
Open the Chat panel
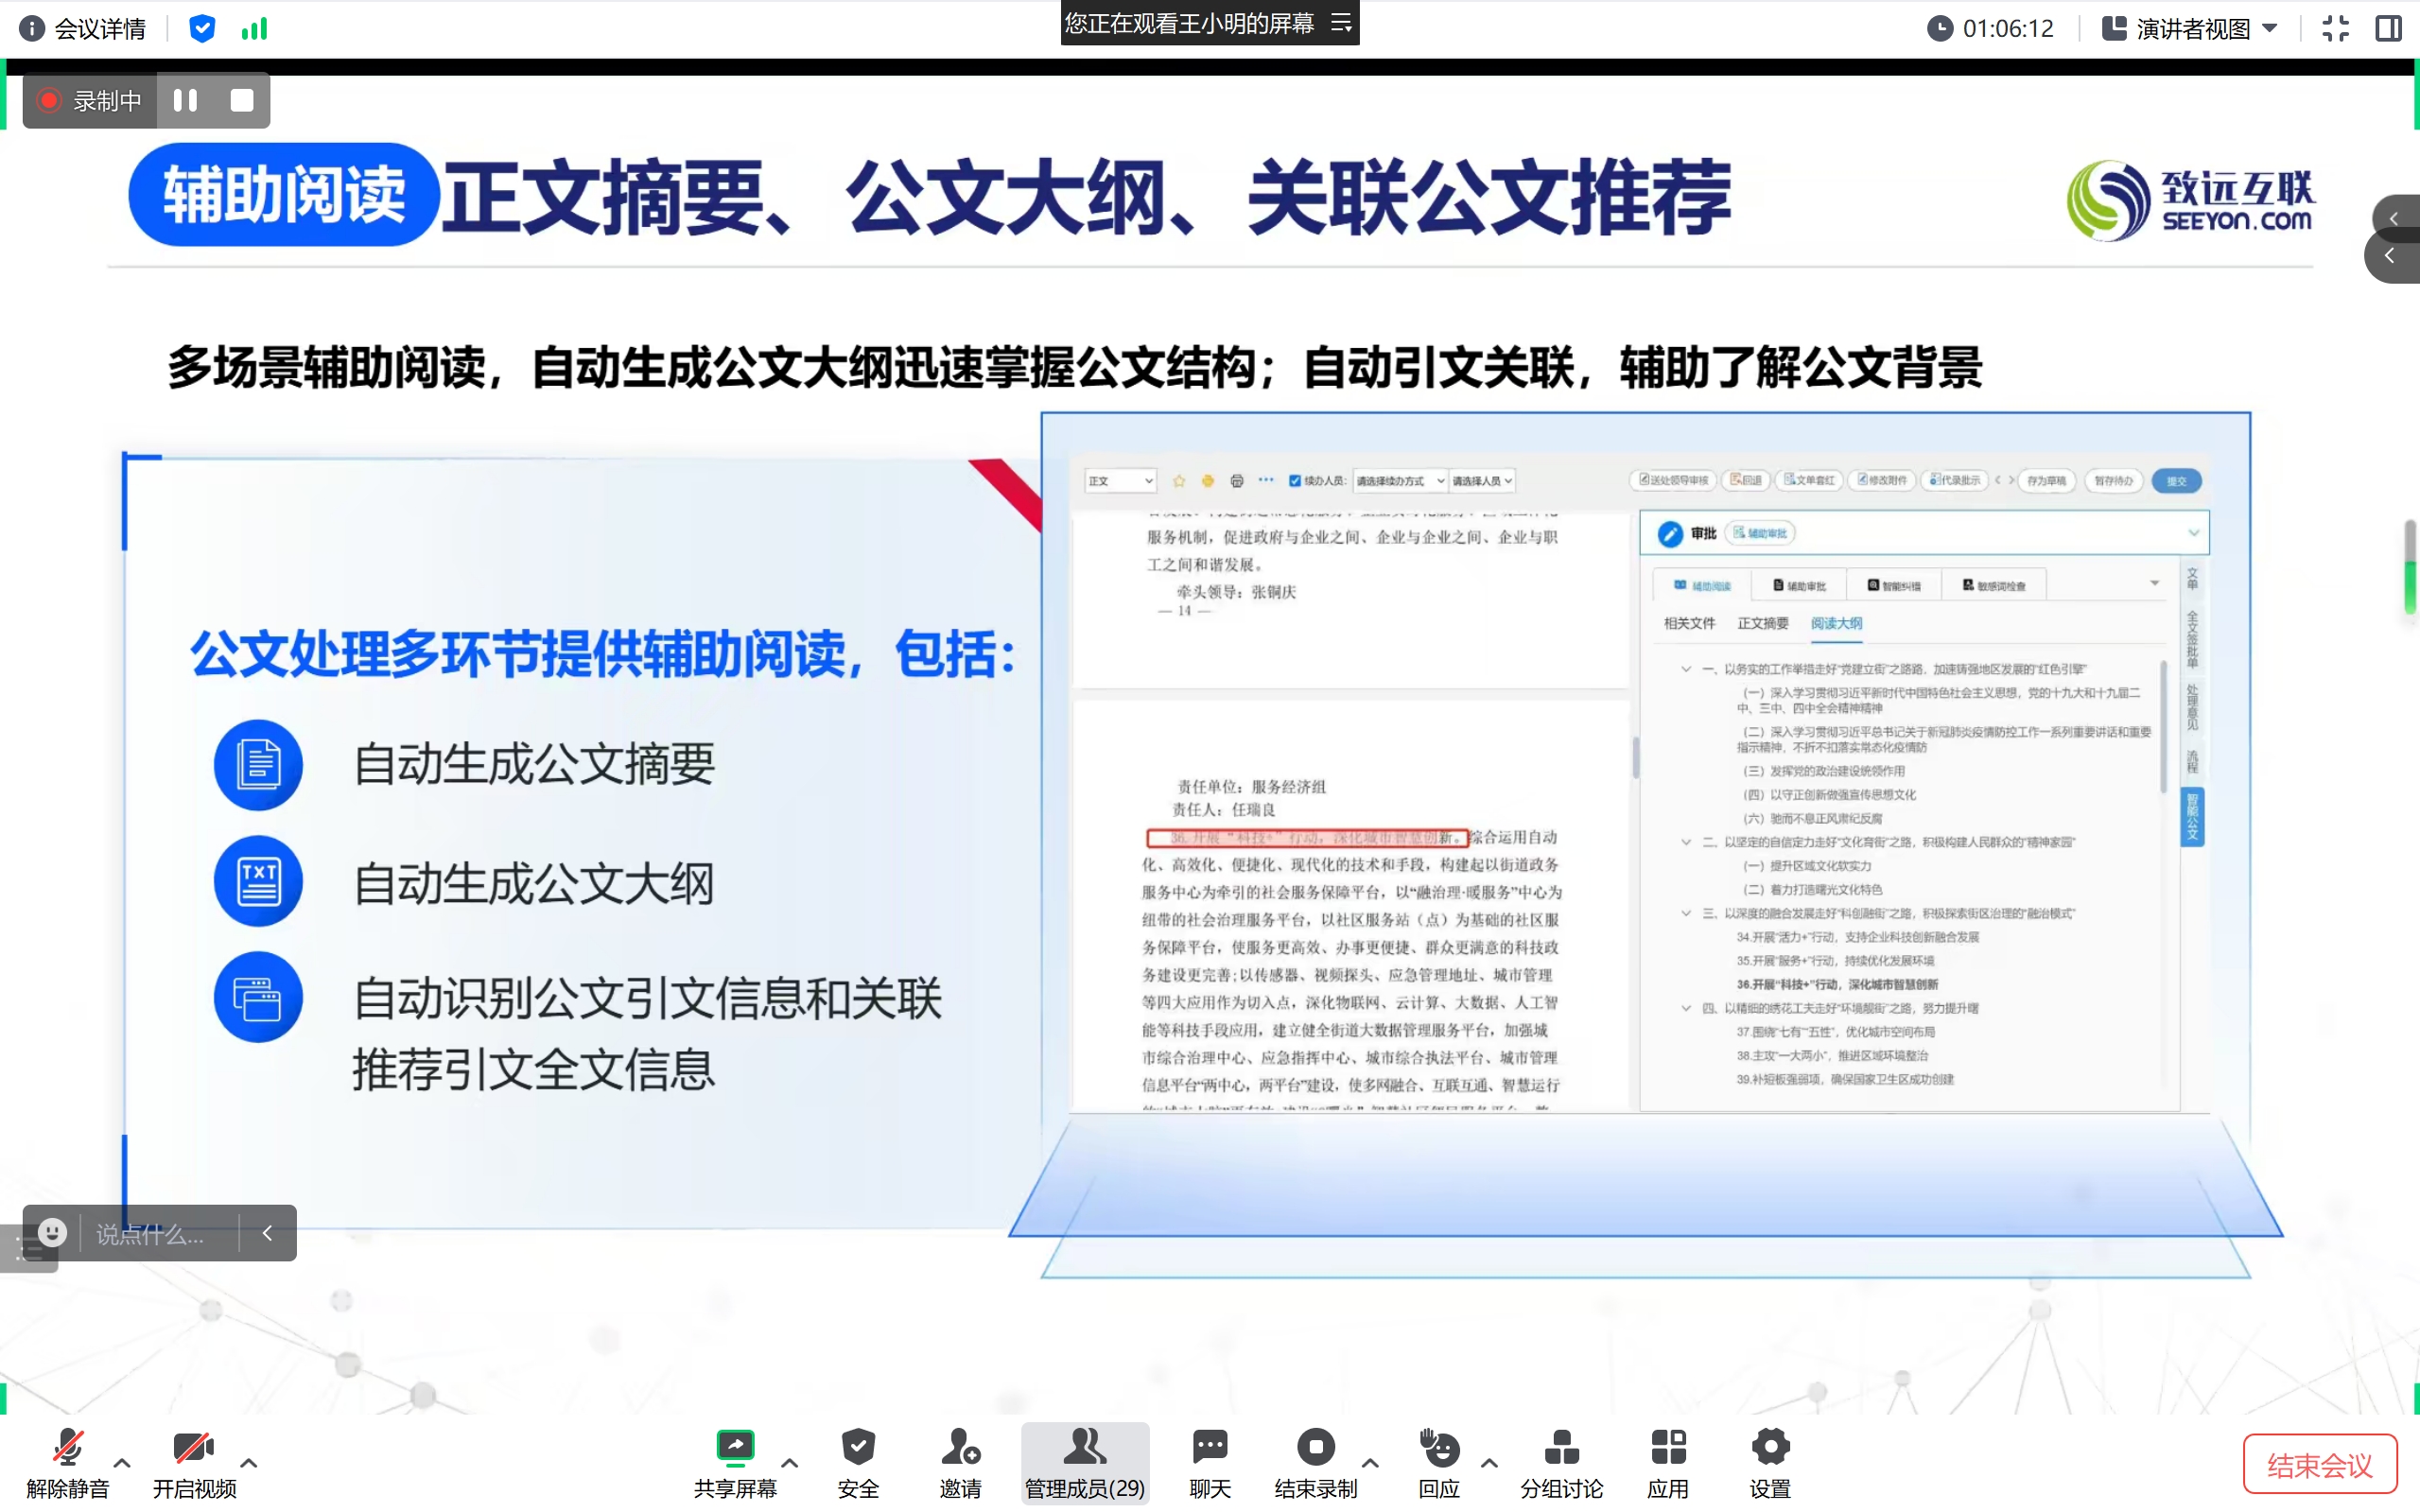coord(1209,1447)
